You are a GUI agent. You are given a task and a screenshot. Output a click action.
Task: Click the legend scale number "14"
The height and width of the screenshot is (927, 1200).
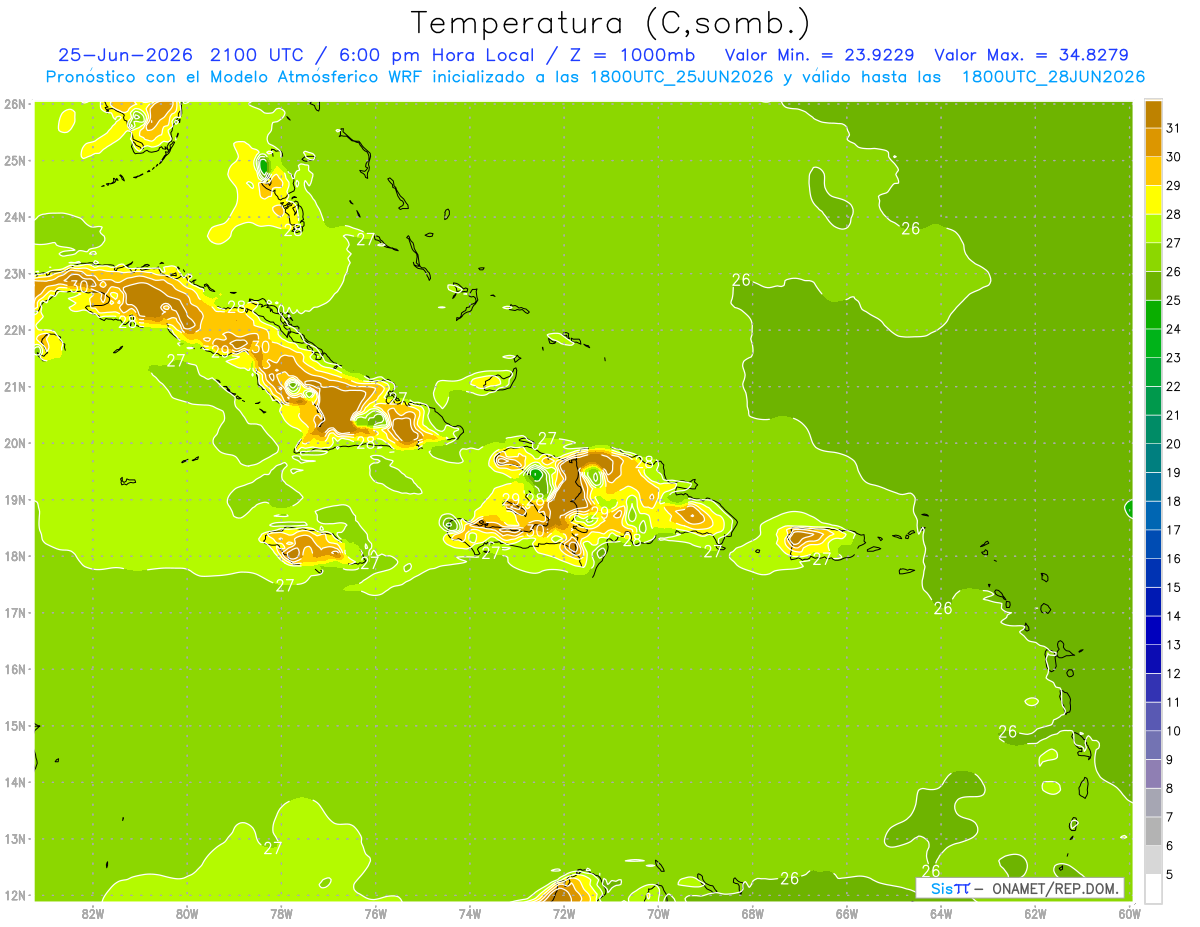(x=1174, y=616)
